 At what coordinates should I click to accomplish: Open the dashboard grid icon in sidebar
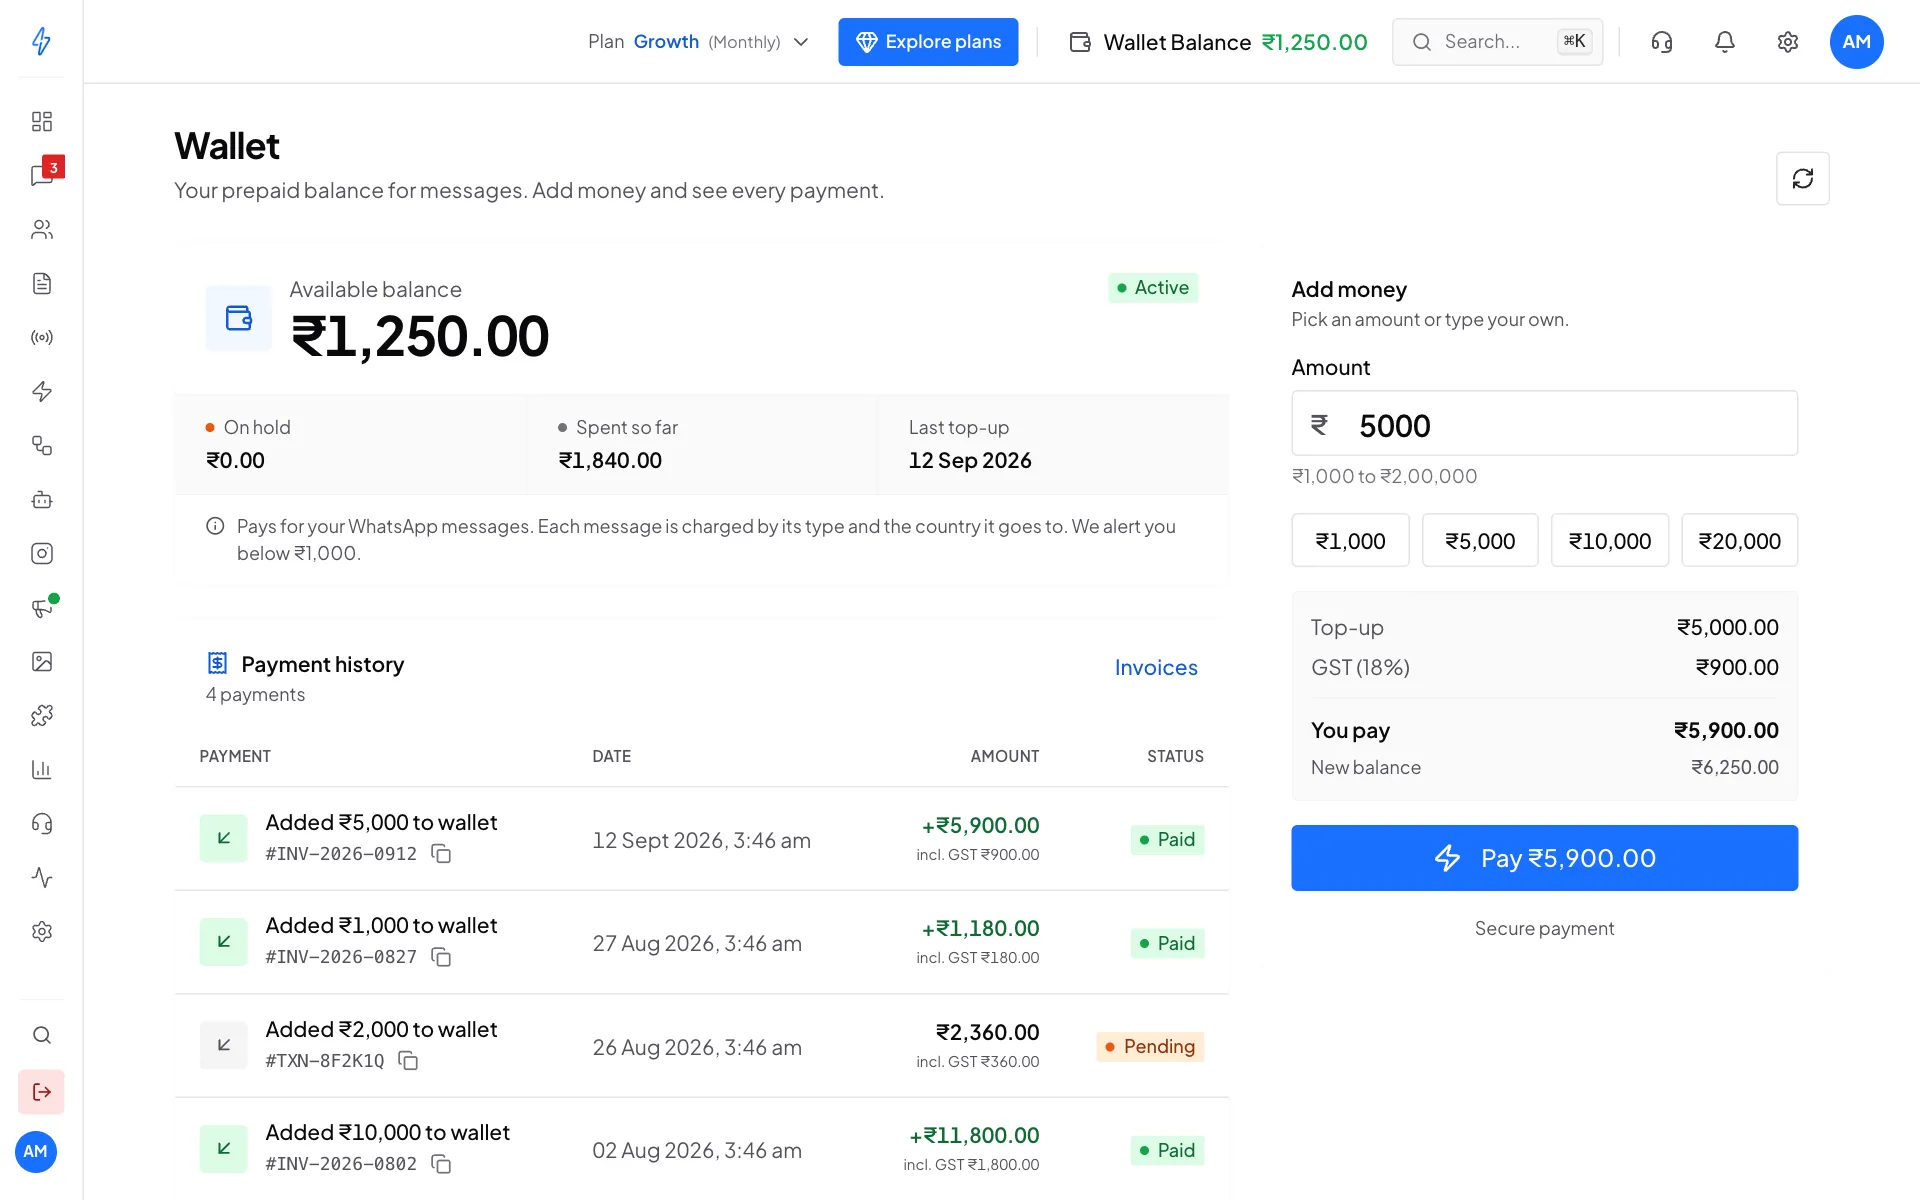tap(41, 121)
